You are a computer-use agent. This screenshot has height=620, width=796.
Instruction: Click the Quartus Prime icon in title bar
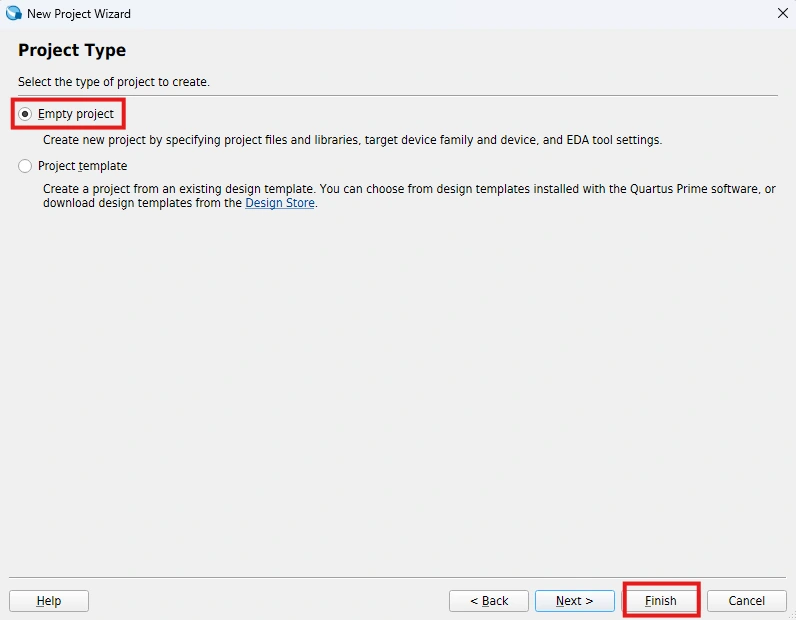coord(14,14)
